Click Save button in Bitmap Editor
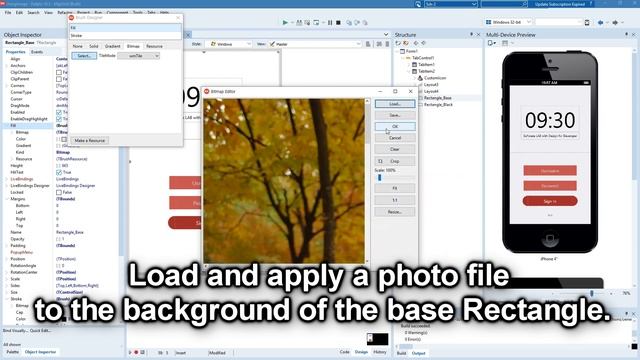Viewport: 640px width, 360px height. [x=395, y=116]
